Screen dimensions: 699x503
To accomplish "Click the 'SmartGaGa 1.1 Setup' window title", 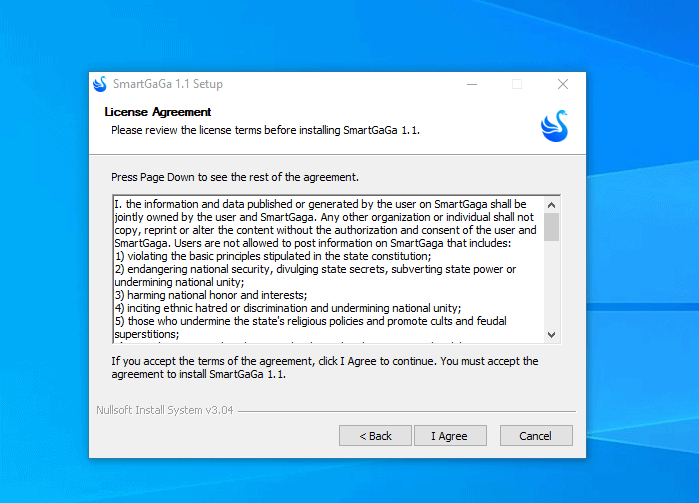I will 168,84.
